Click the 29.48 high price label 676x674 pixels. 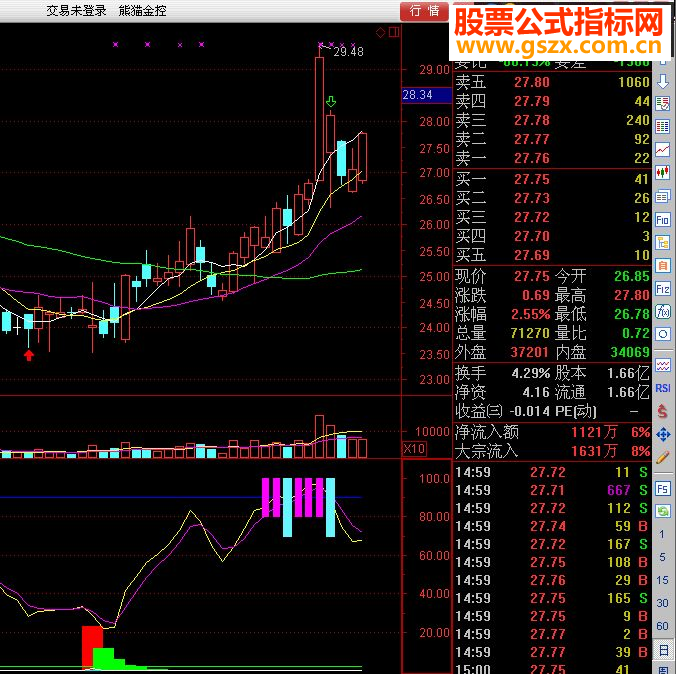348,52
